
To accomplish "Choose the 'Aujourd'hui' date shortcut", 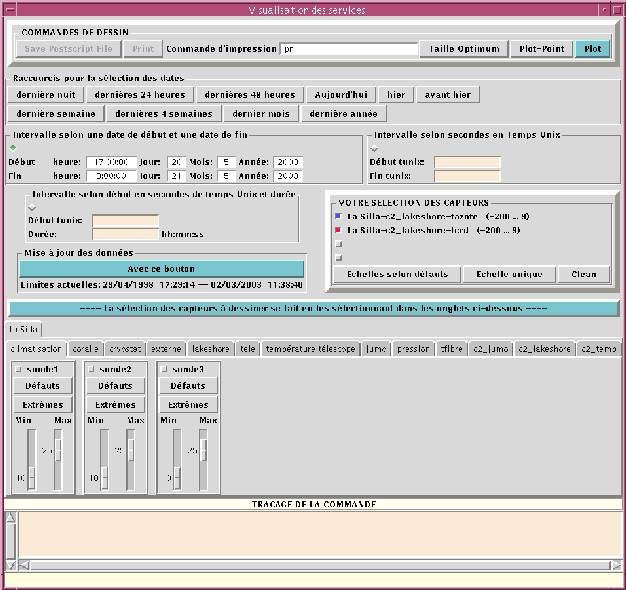I will coord(341,95).
